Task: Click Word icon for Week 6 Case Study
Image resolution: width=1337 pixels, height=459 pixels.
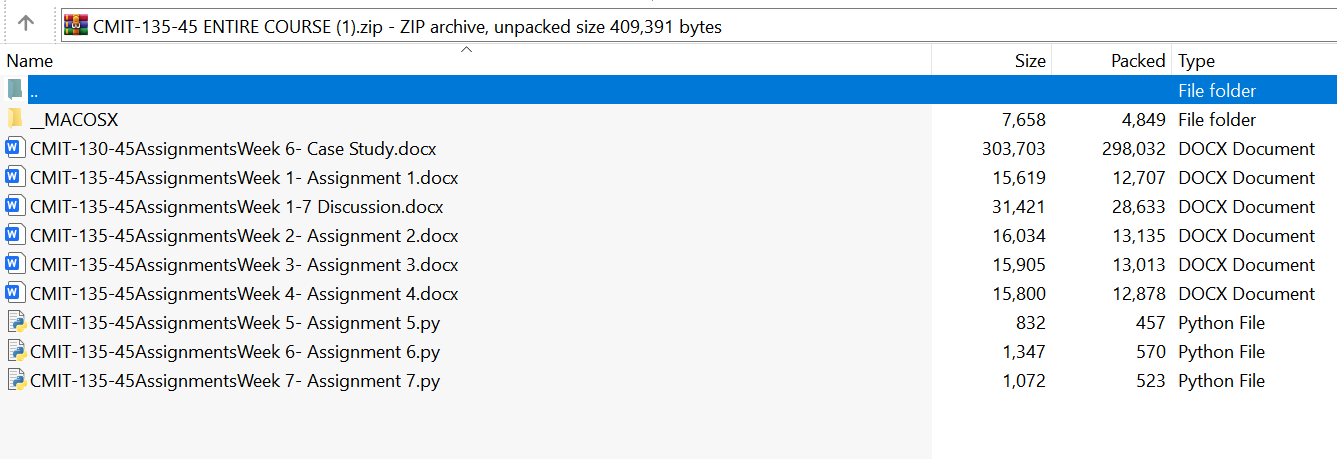Action: point(15,149)
